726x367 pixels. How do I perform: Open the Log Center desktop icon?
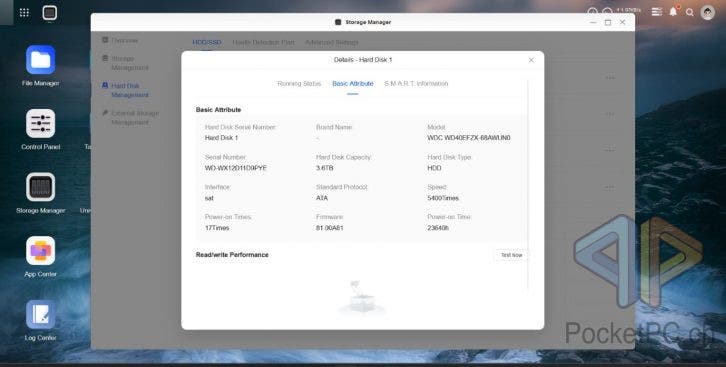(40, 314)
